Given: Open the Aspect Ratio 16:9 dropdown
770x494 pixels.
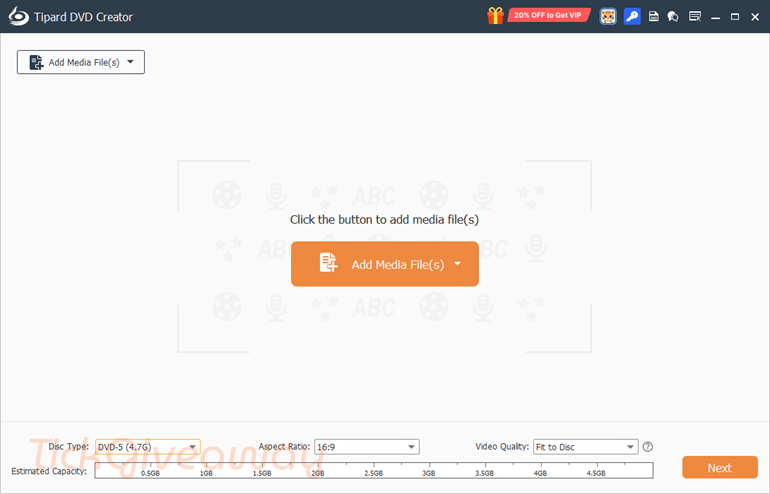Looking at the screenshot, I should coord(367,447).
